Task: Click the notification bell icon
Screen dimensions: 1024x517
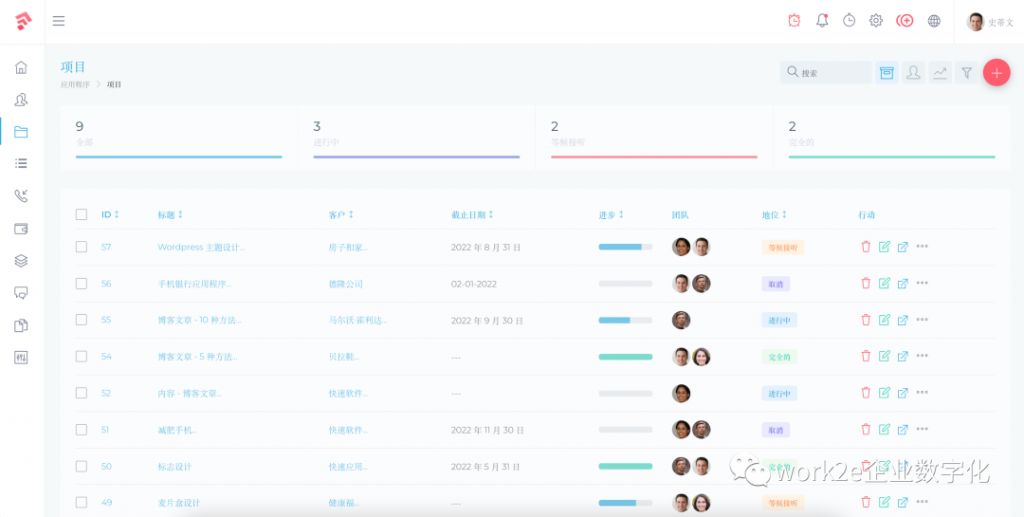Action: [x=822, y=21]
